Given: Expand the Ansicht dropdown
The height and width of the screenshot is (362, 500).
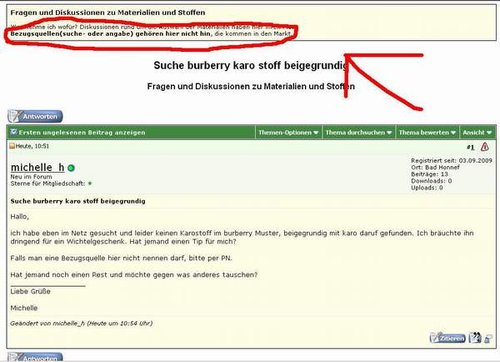Looking at the screenshot, I should [x=477, y=133].
